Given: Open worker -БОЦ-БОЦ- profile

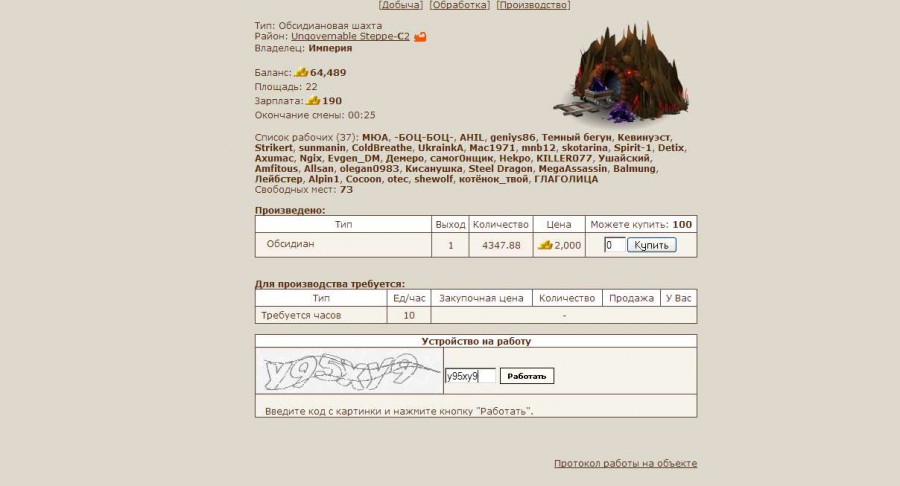Looking at the screenshot, I should point(424,137).
